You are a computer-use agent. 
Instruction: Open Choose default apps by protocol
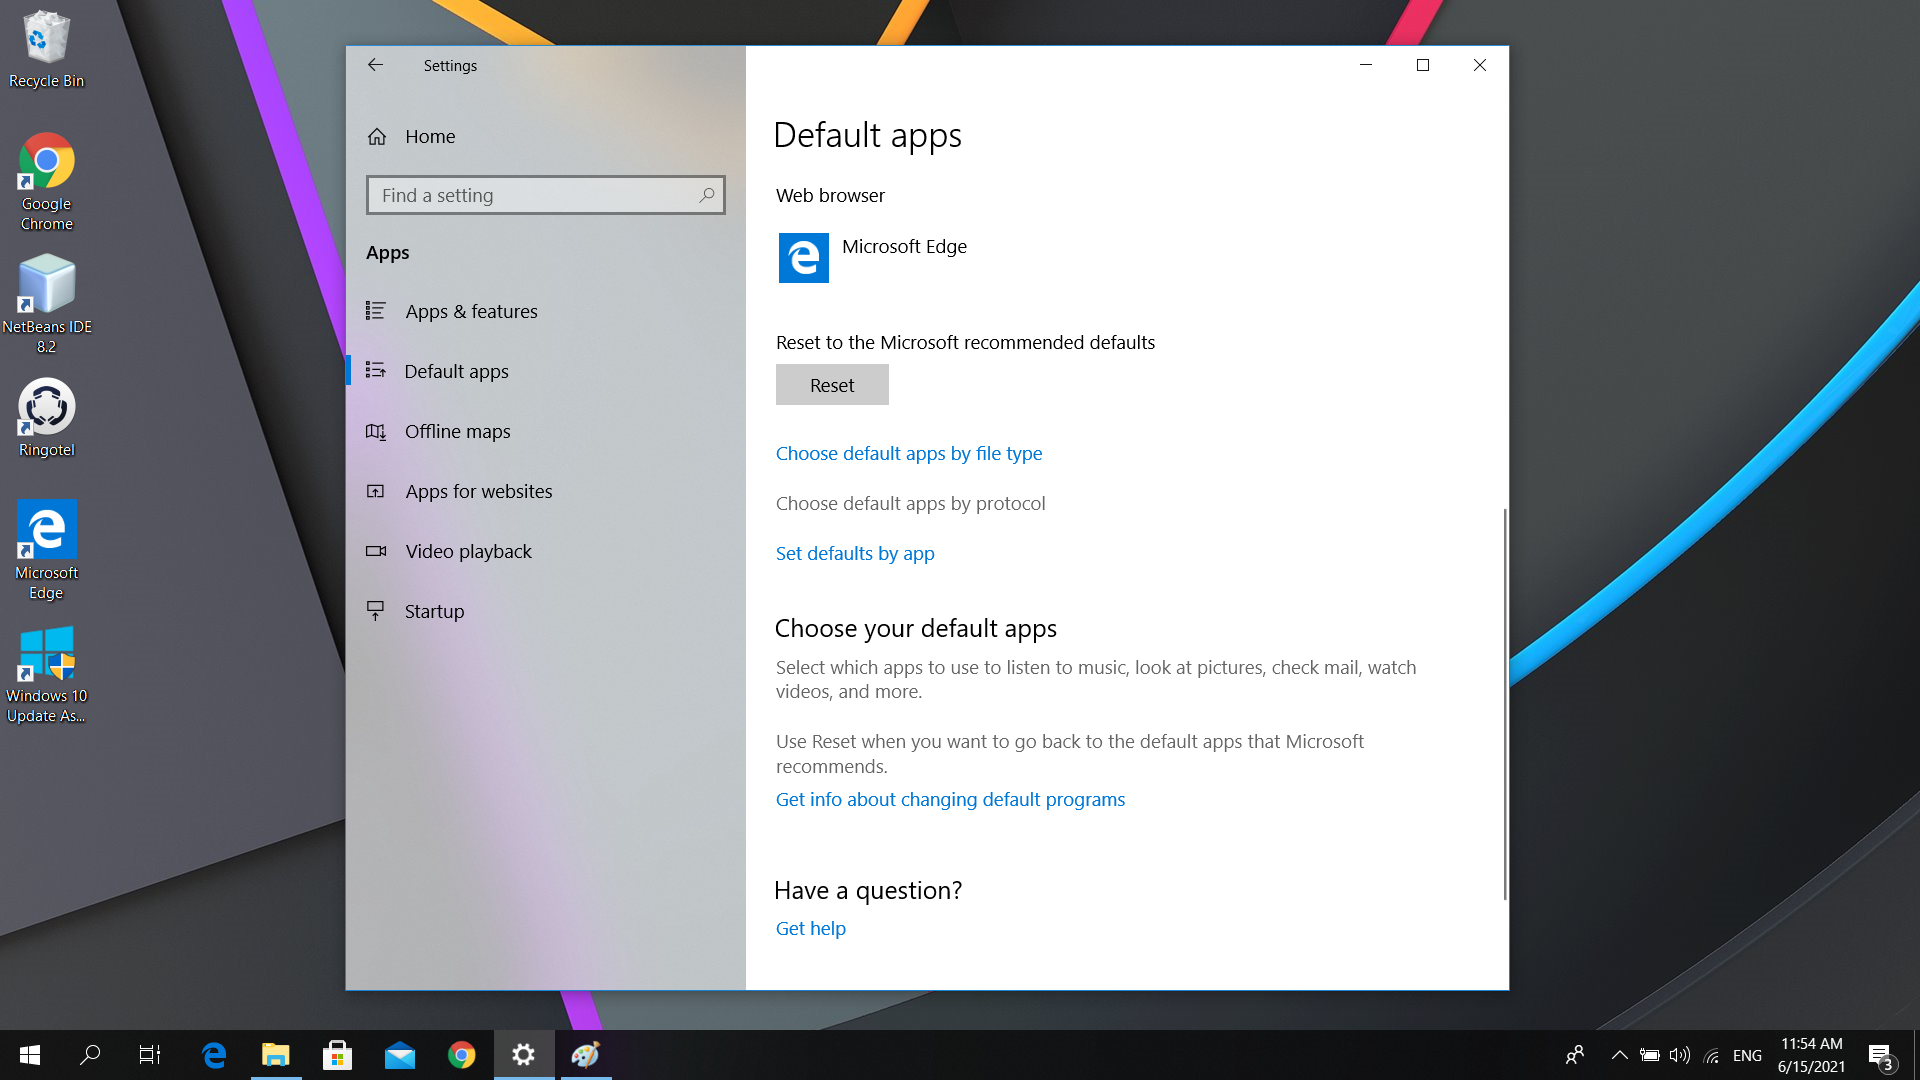point(910,503)
